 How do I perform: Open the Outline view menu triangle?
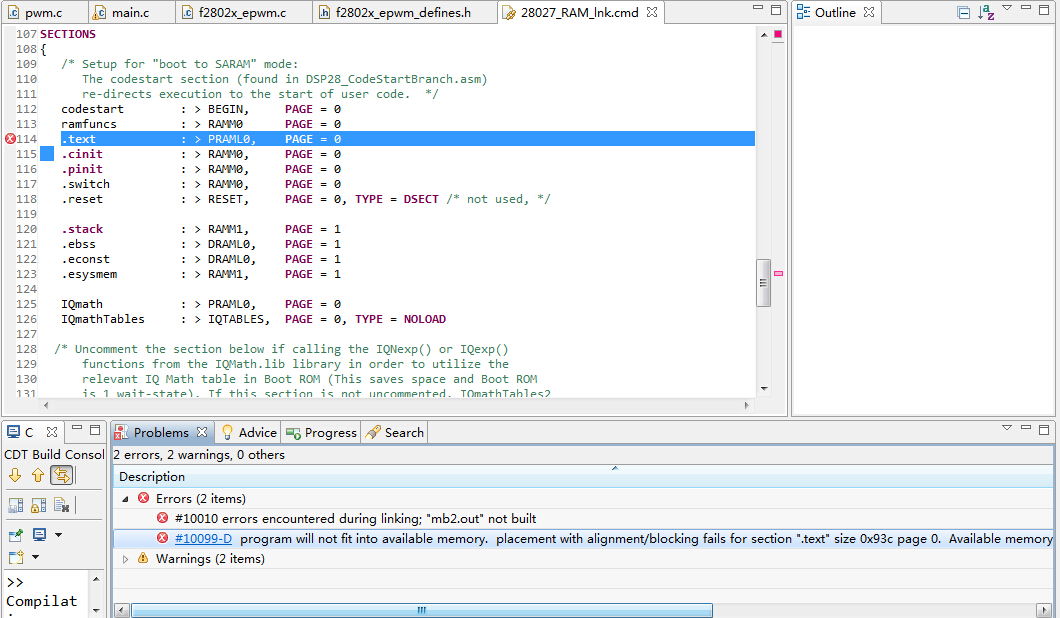coord(1007,9)
